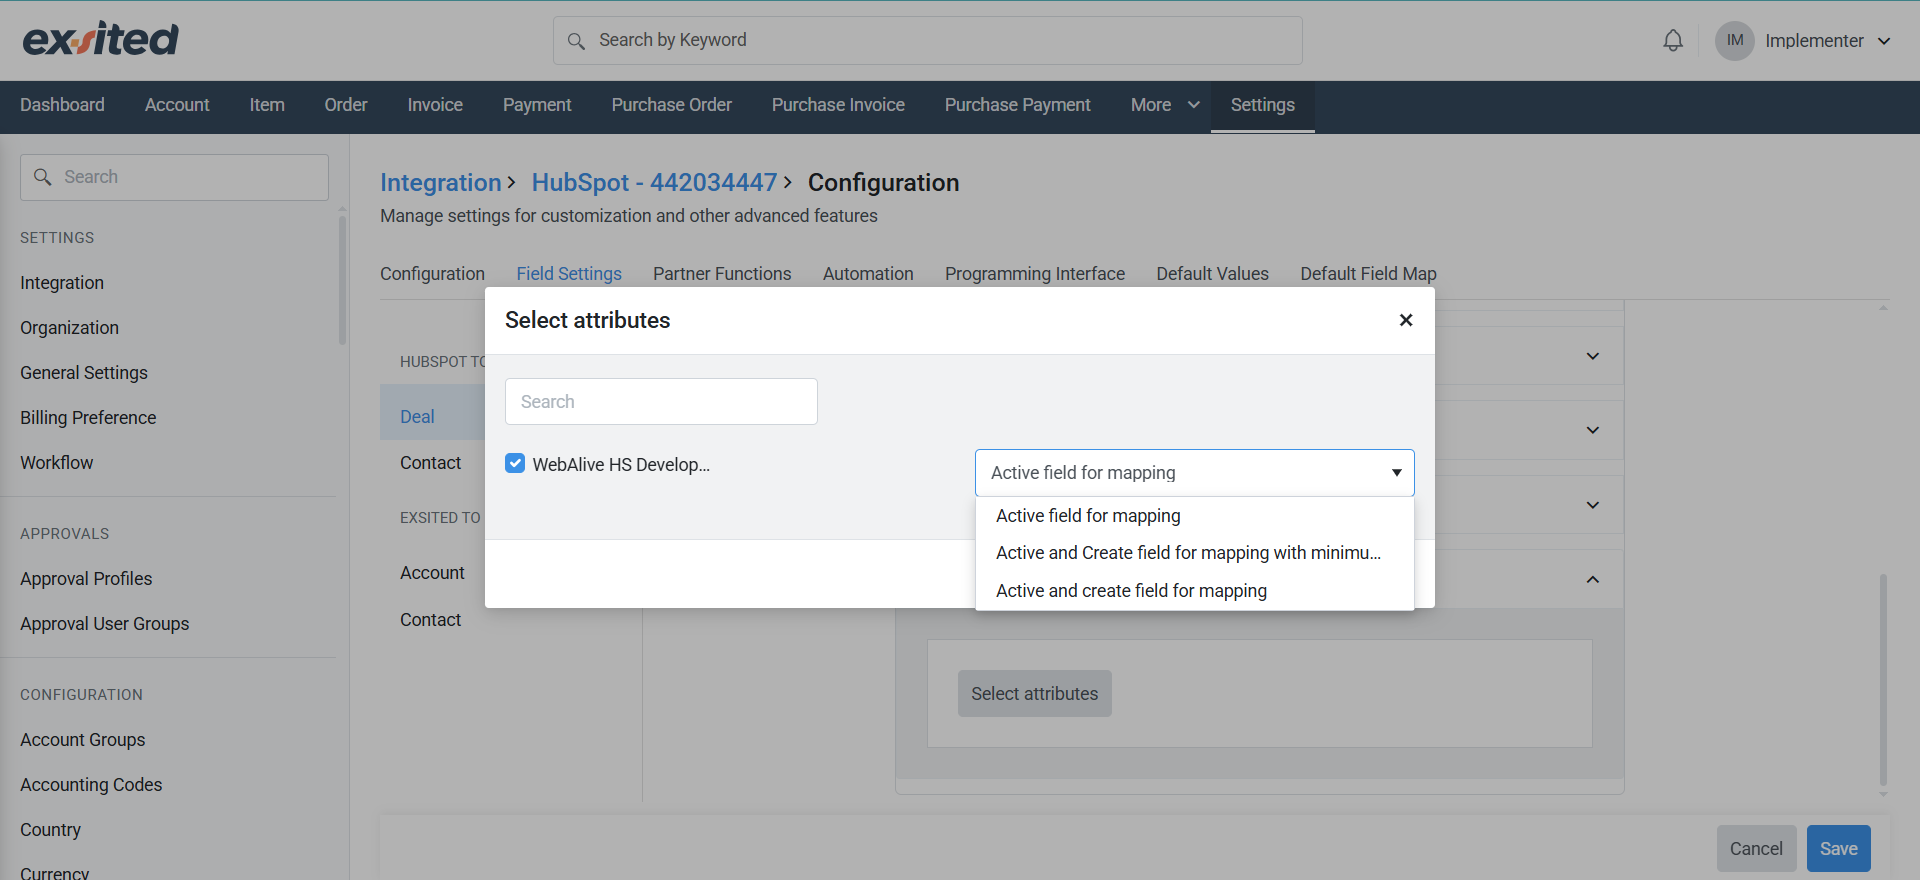Choose Active and Create field with minimu... option

(1194, 553)
